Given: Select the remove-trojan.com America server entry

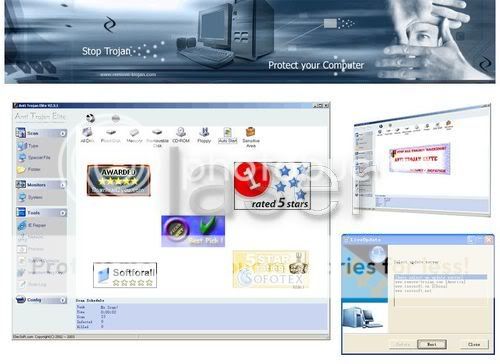Looking at the screenshot, I should (430, 282).
